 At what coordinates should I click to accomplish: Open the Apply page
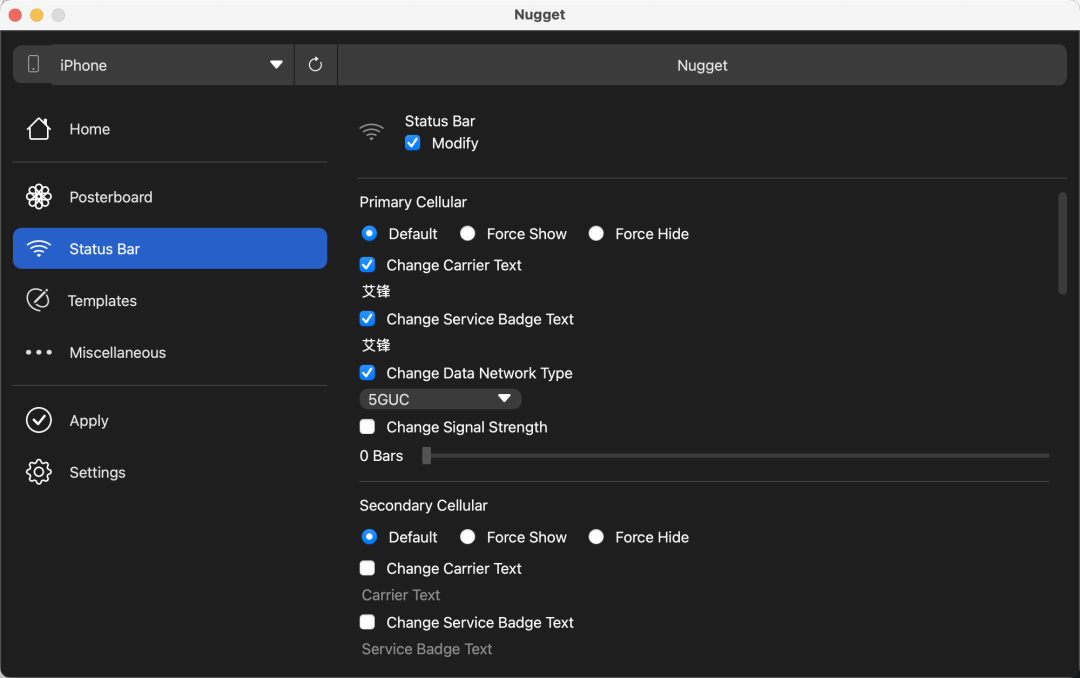tap(169, 420)
